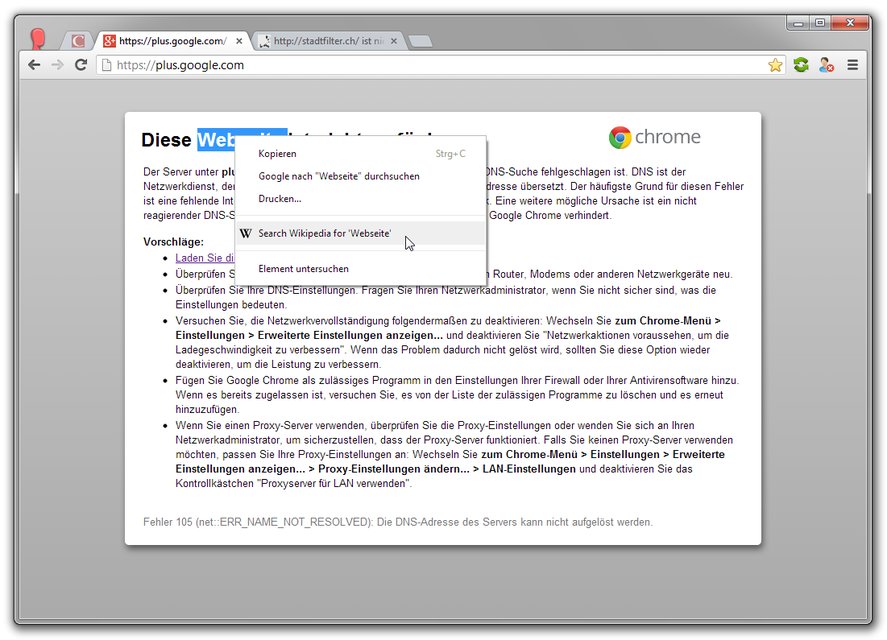
Task: Click the Wikipedia W icon in menu
Action: coord(246,233)
